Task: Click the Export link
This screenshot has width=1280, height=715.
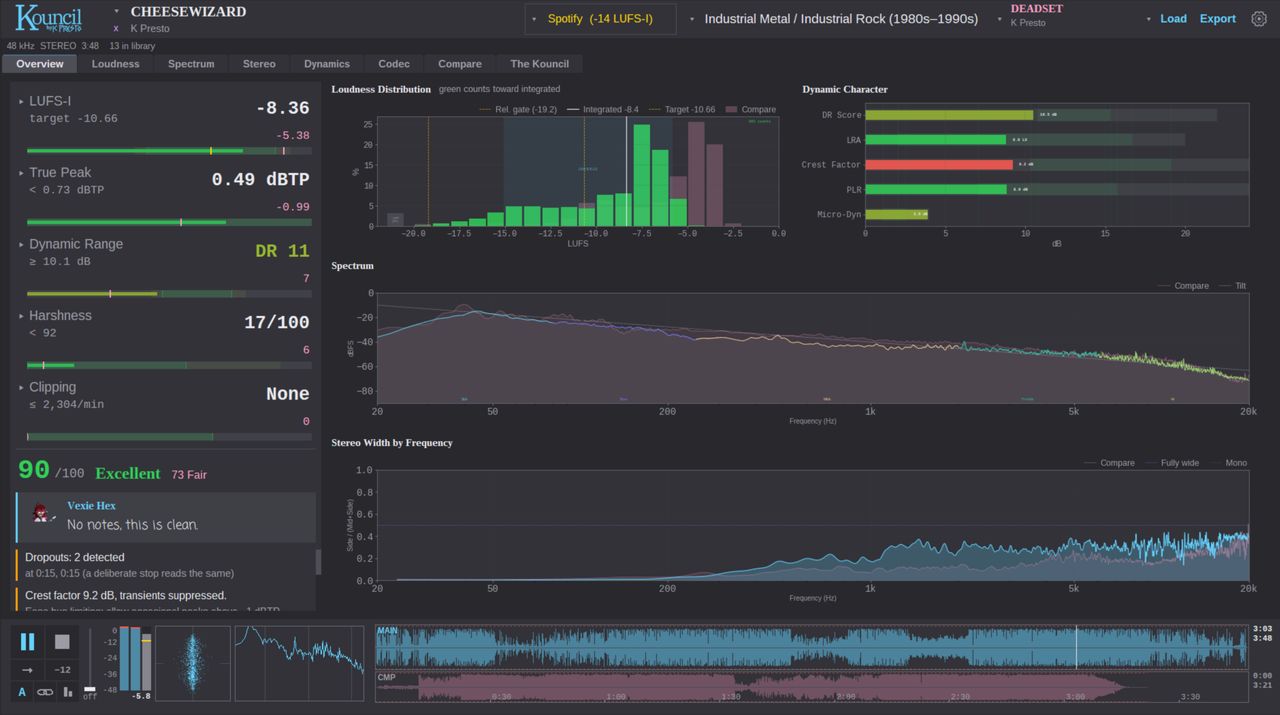Action: click(x=1217, y=19)
